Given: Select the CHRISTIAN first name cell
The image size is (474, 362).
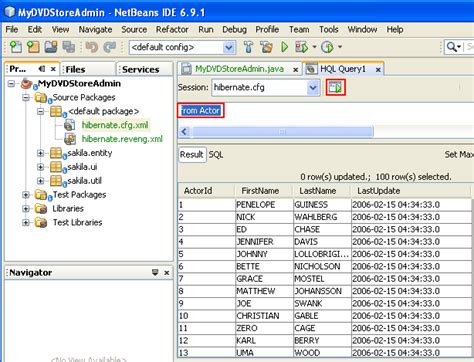Looking at the screenshot, I should click(264, 316).
